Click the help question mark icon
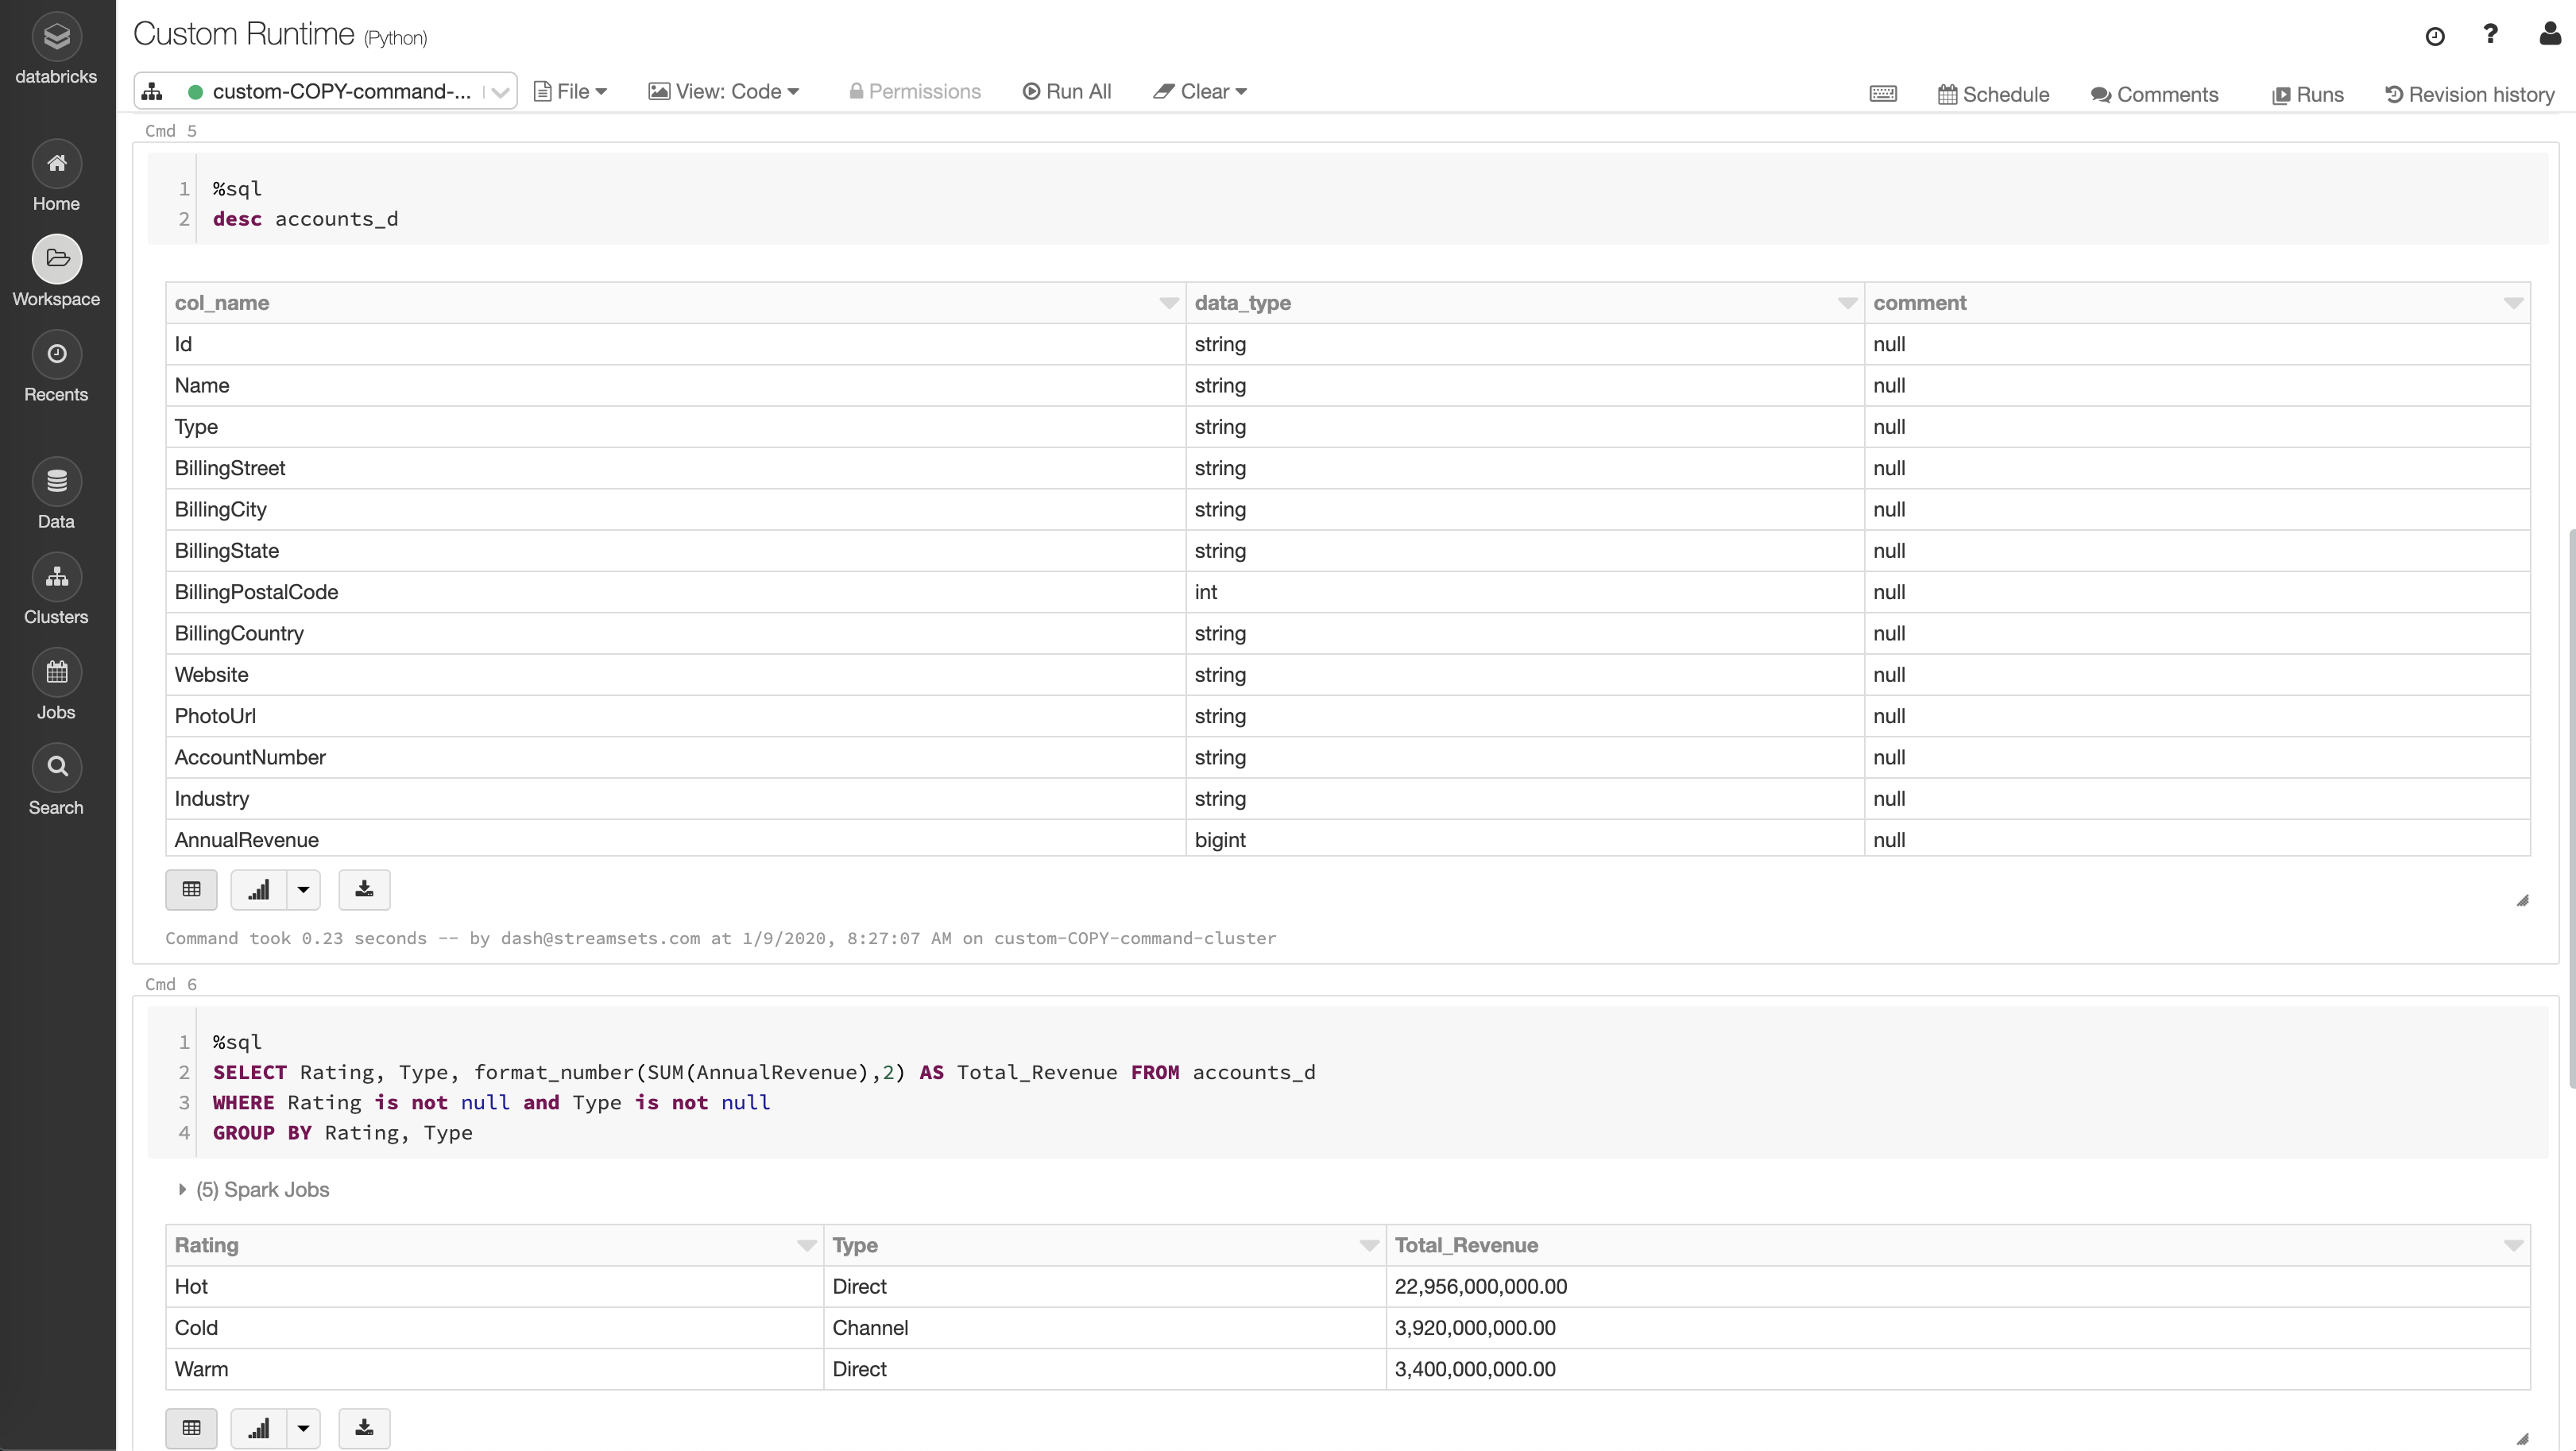Image resolution: width=2576 pixels, height=1451 pixels. point(2490,35)
